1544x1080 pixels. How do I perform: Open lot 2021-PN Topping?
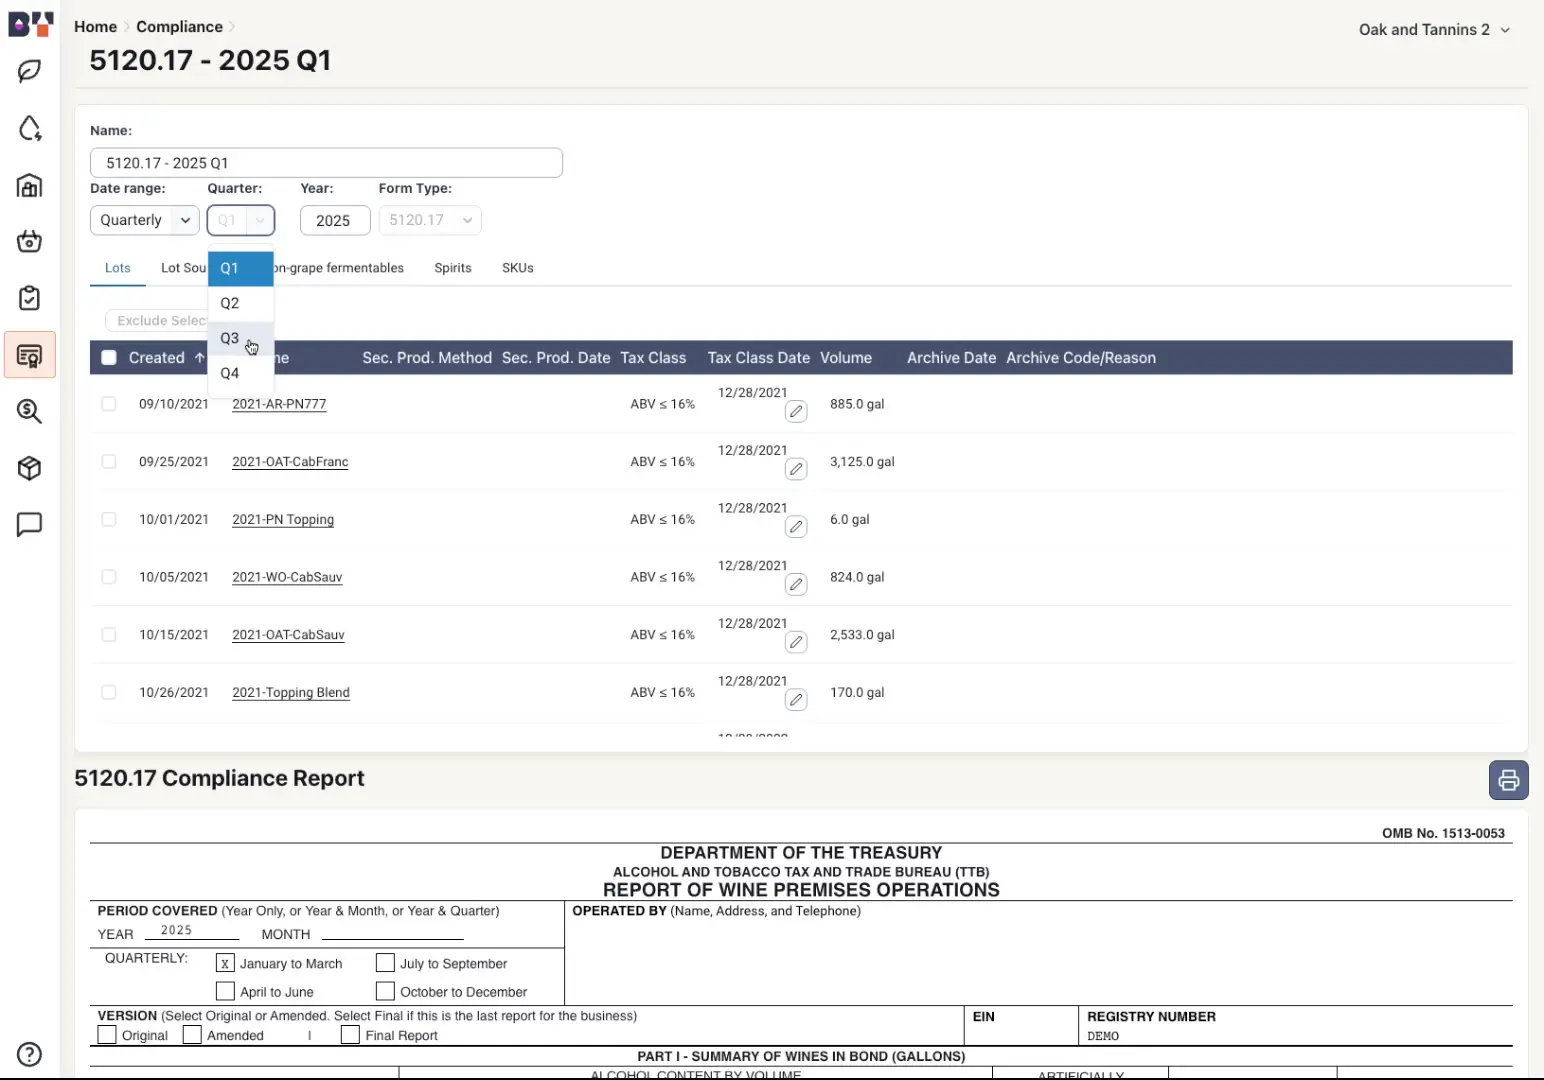283,519
